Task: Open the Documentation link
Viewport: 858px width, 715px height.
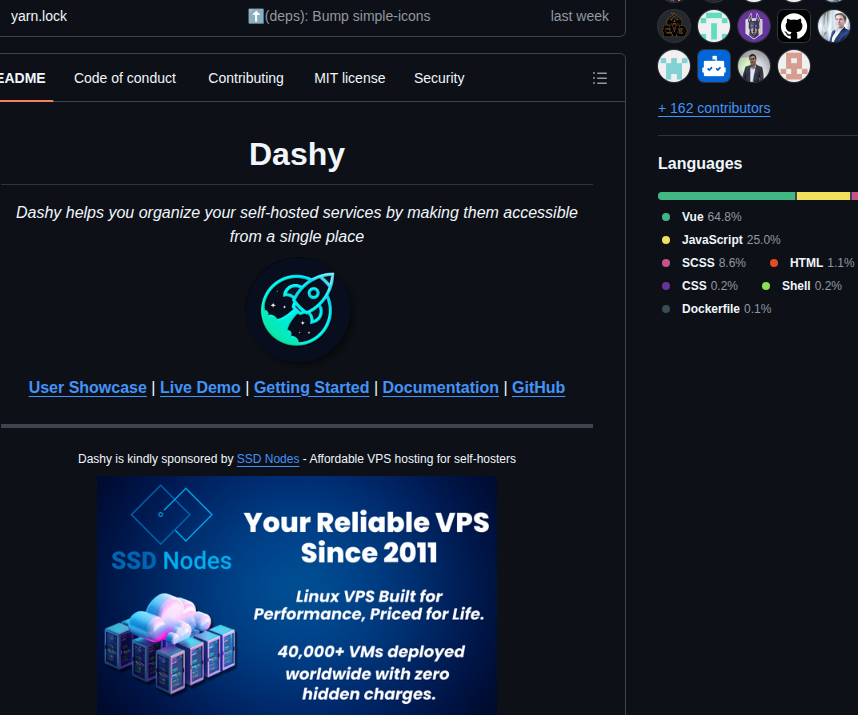Action: pyautogui.click(x=440, y=387)
